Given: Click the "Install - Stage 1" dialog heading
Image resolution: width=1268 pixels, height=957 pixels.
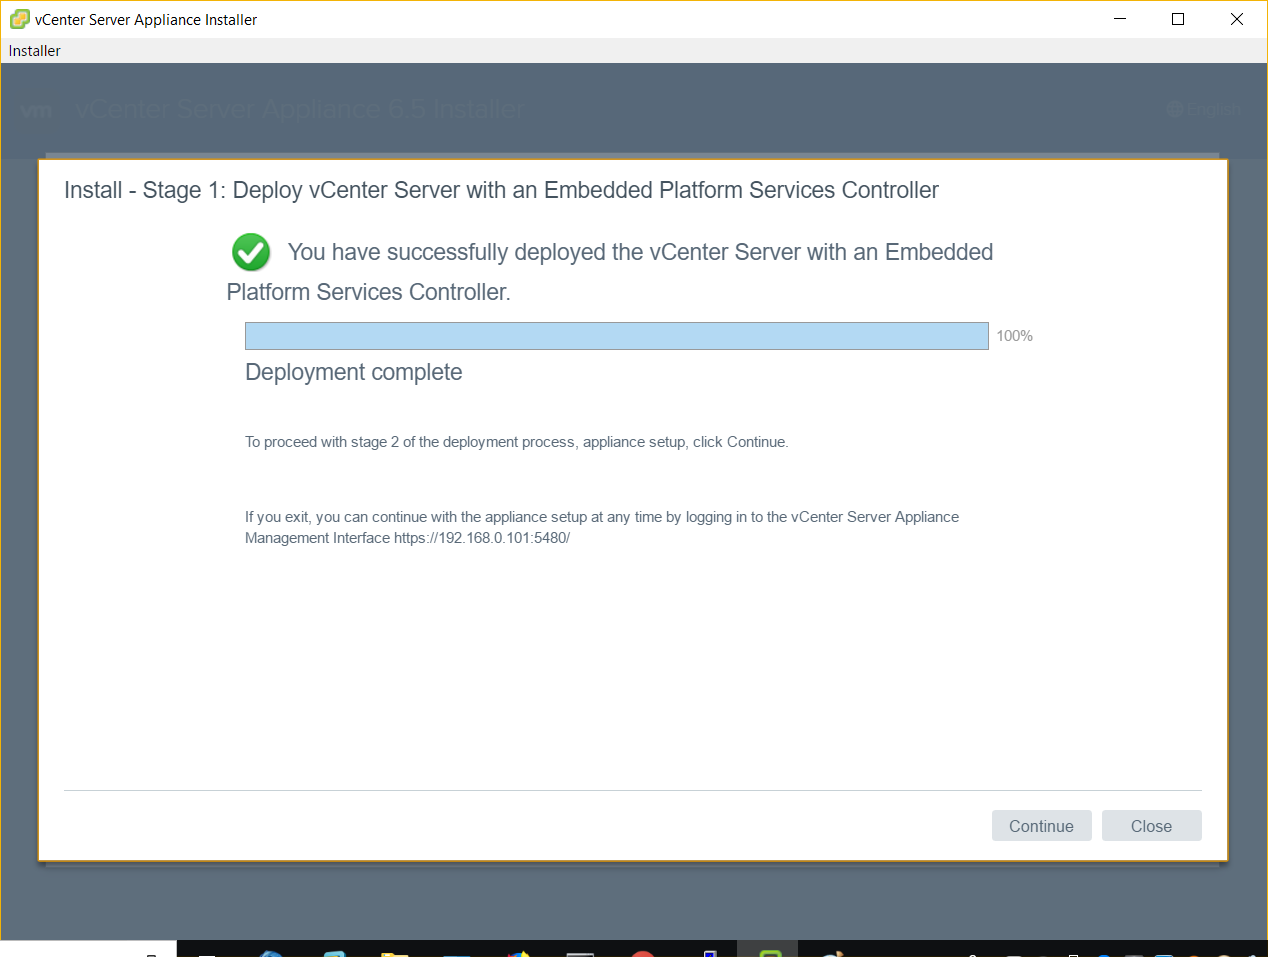Looking at the screenshot, I should tap(501, 190).
